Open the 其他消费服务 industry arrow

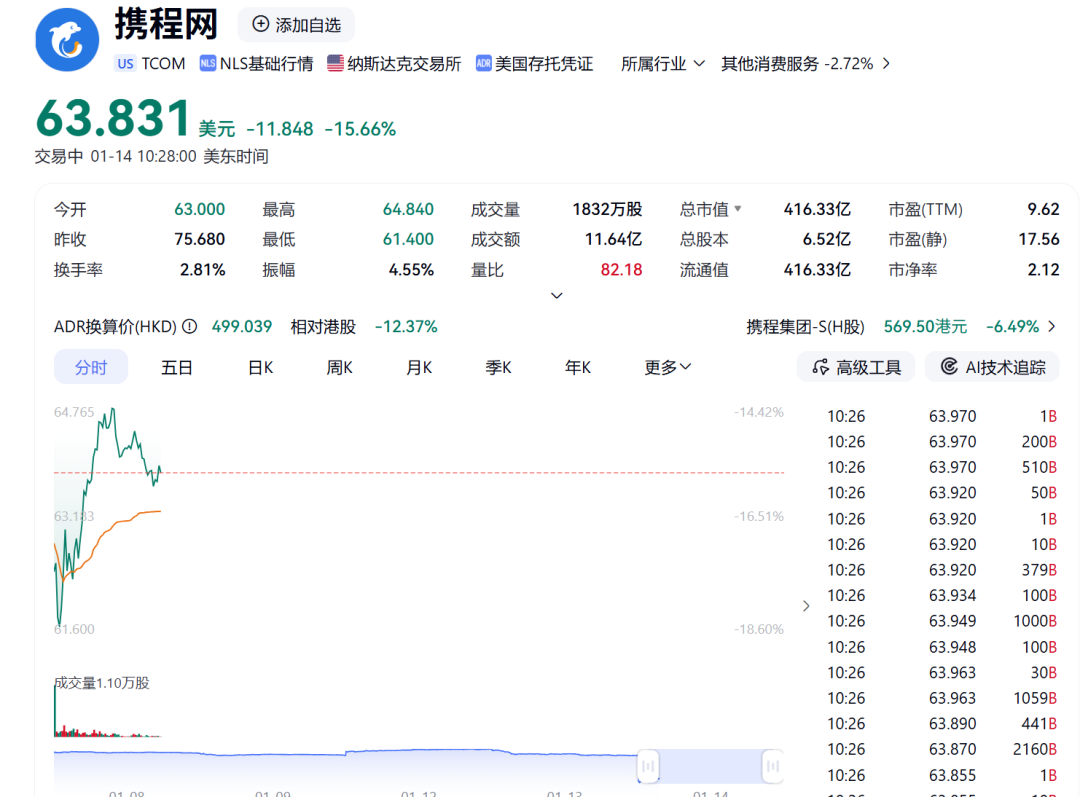point(886,63)
